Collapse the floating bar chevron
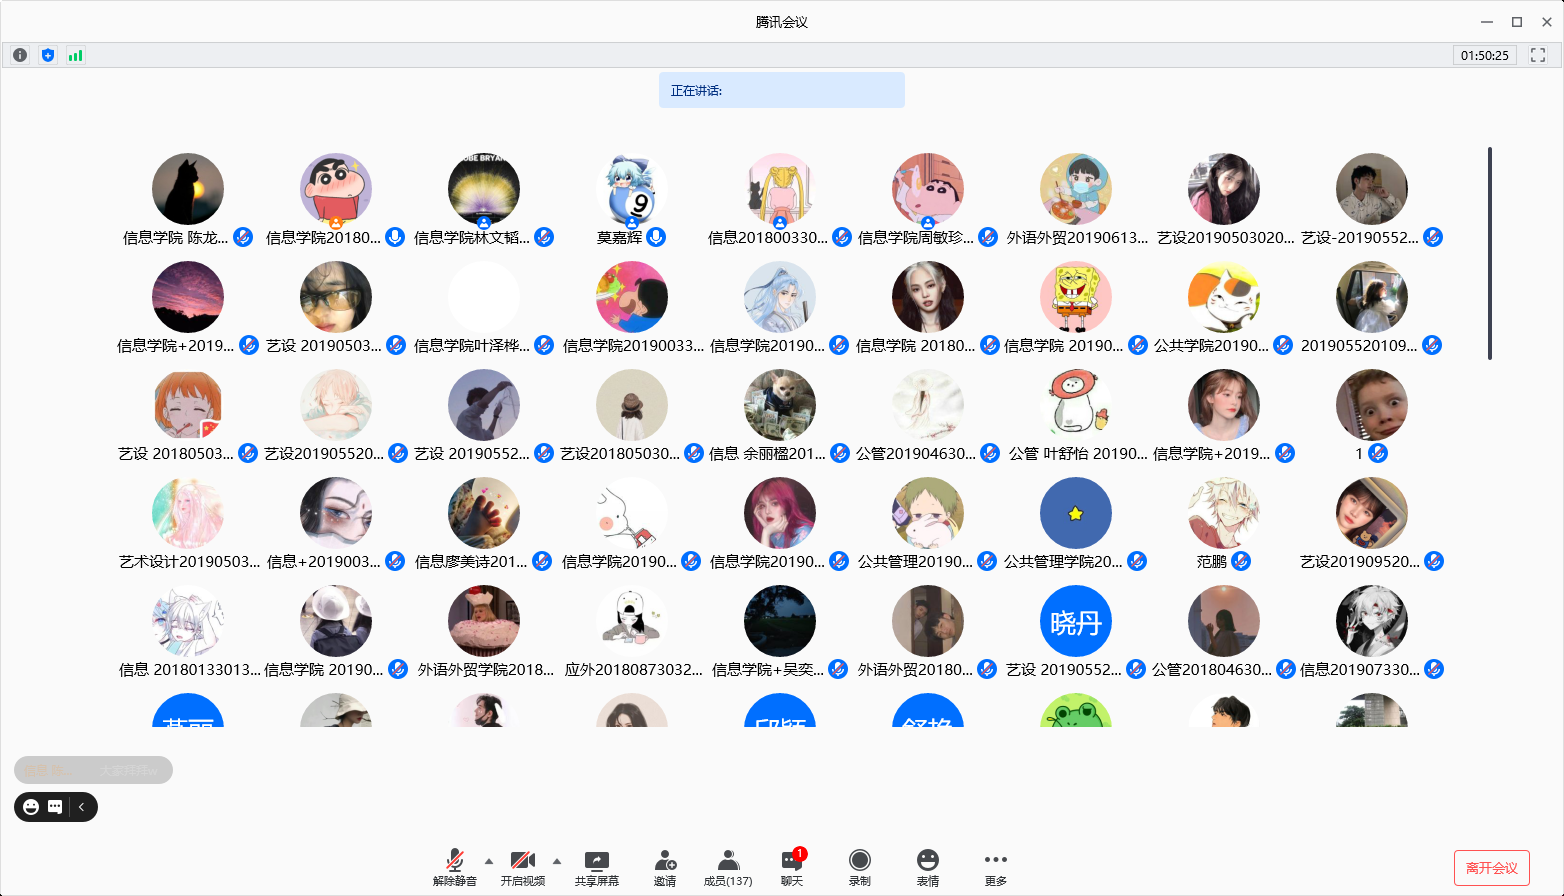Viewport: 1564px width, 896px height. [82, 807]
